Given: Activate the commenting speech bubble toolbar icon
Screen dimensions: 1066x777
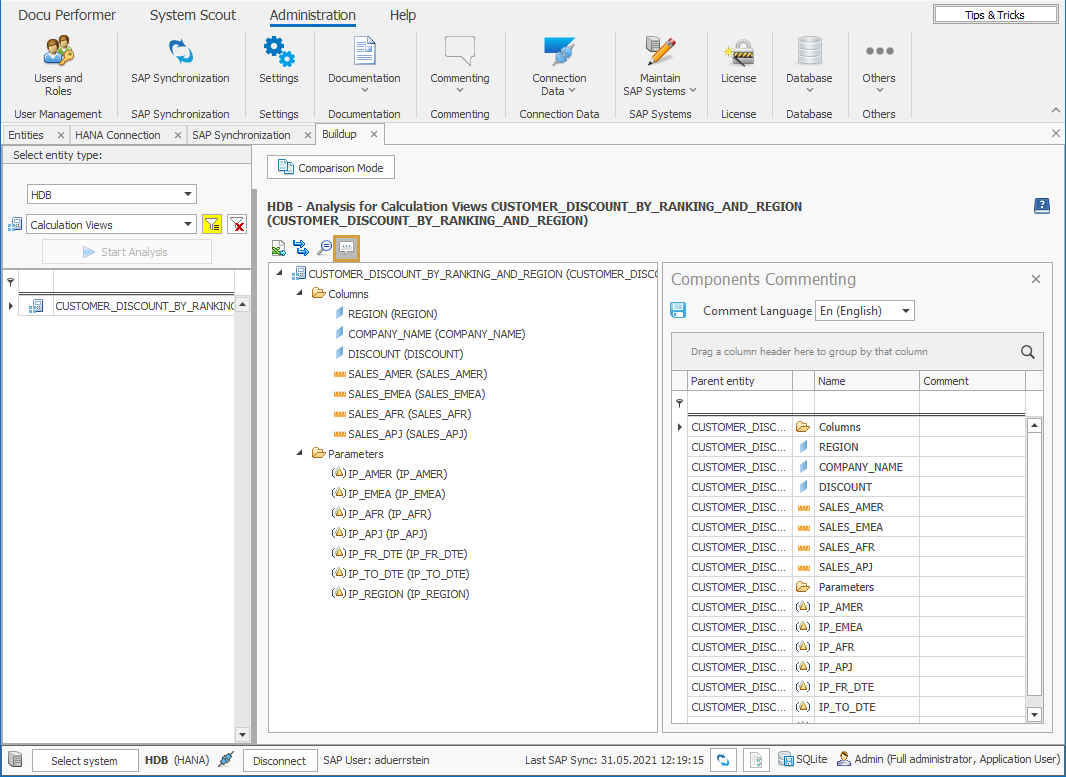Looking at the screenshot, I should [x=346, y=247].
